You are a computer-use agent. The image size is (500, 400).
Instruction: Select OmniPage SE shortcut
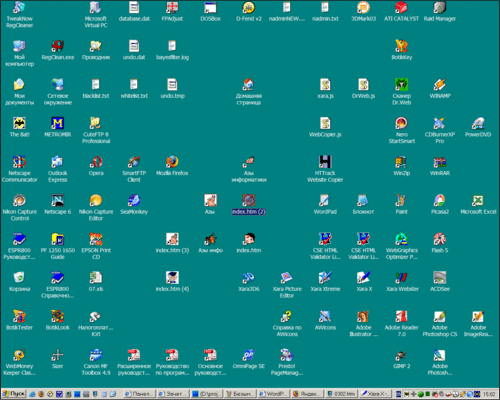249,355
